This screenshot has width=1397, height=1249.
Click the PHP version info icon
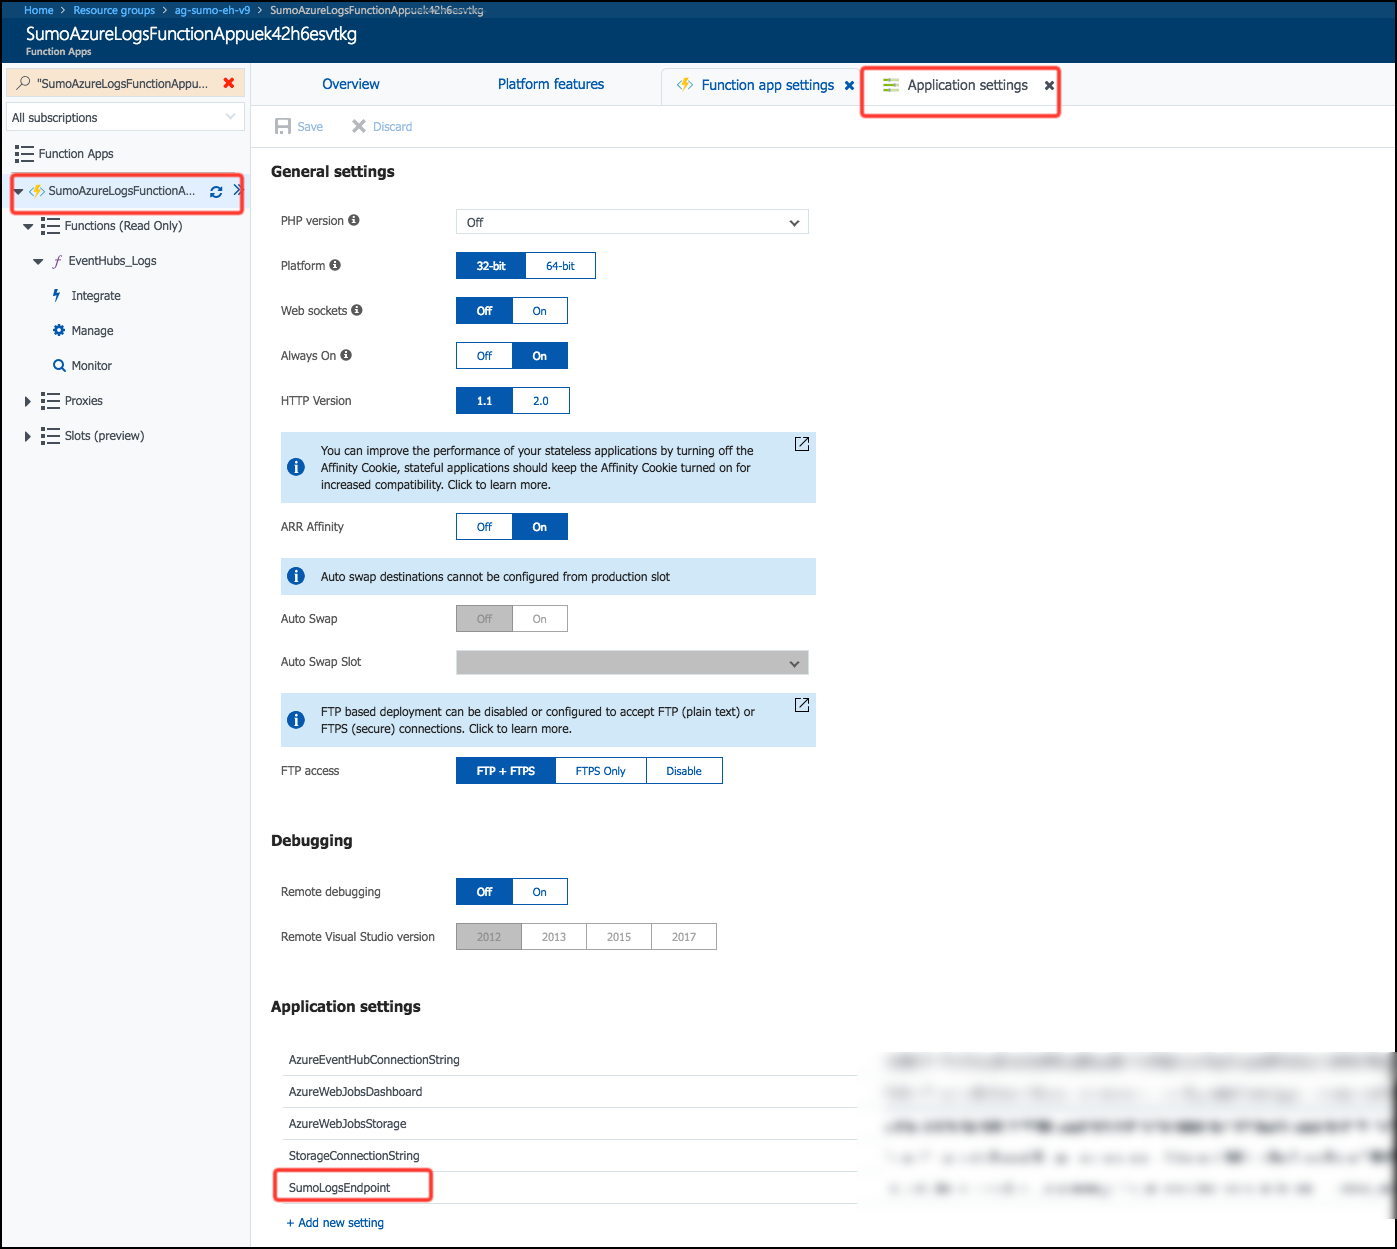point(354,221)
